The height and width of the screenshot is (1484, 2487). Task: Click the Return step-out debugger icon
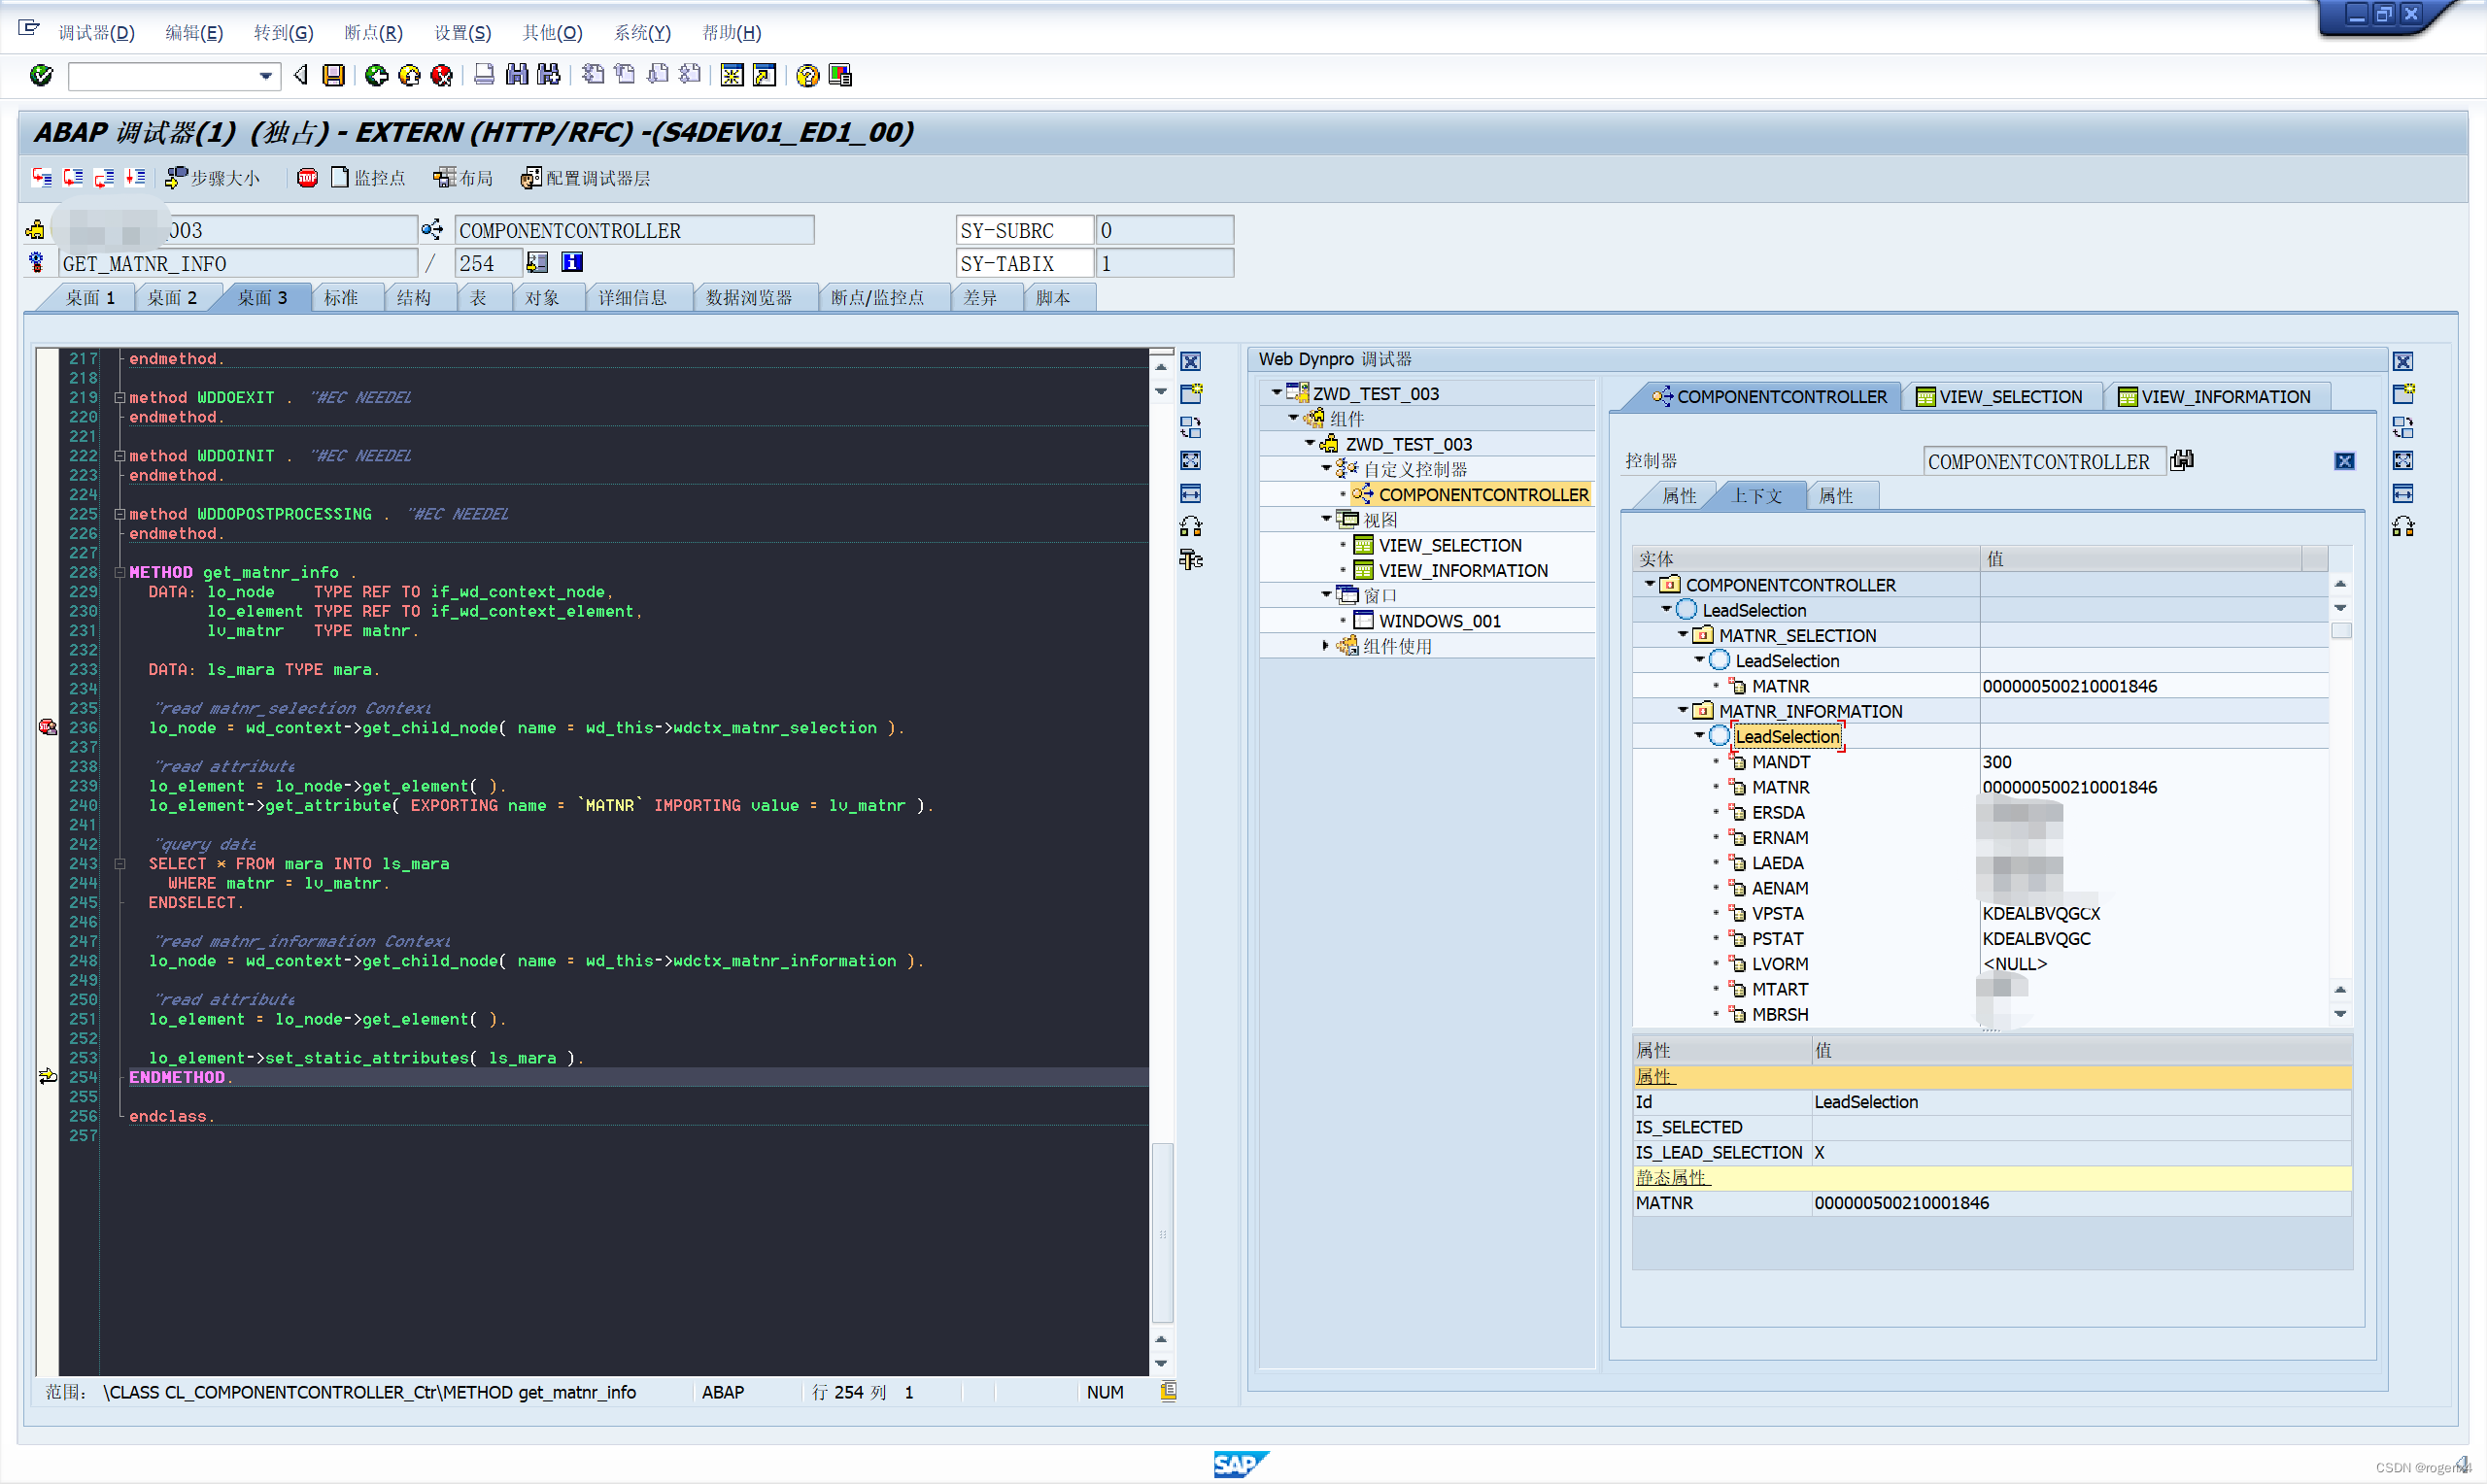pos(104,178)
